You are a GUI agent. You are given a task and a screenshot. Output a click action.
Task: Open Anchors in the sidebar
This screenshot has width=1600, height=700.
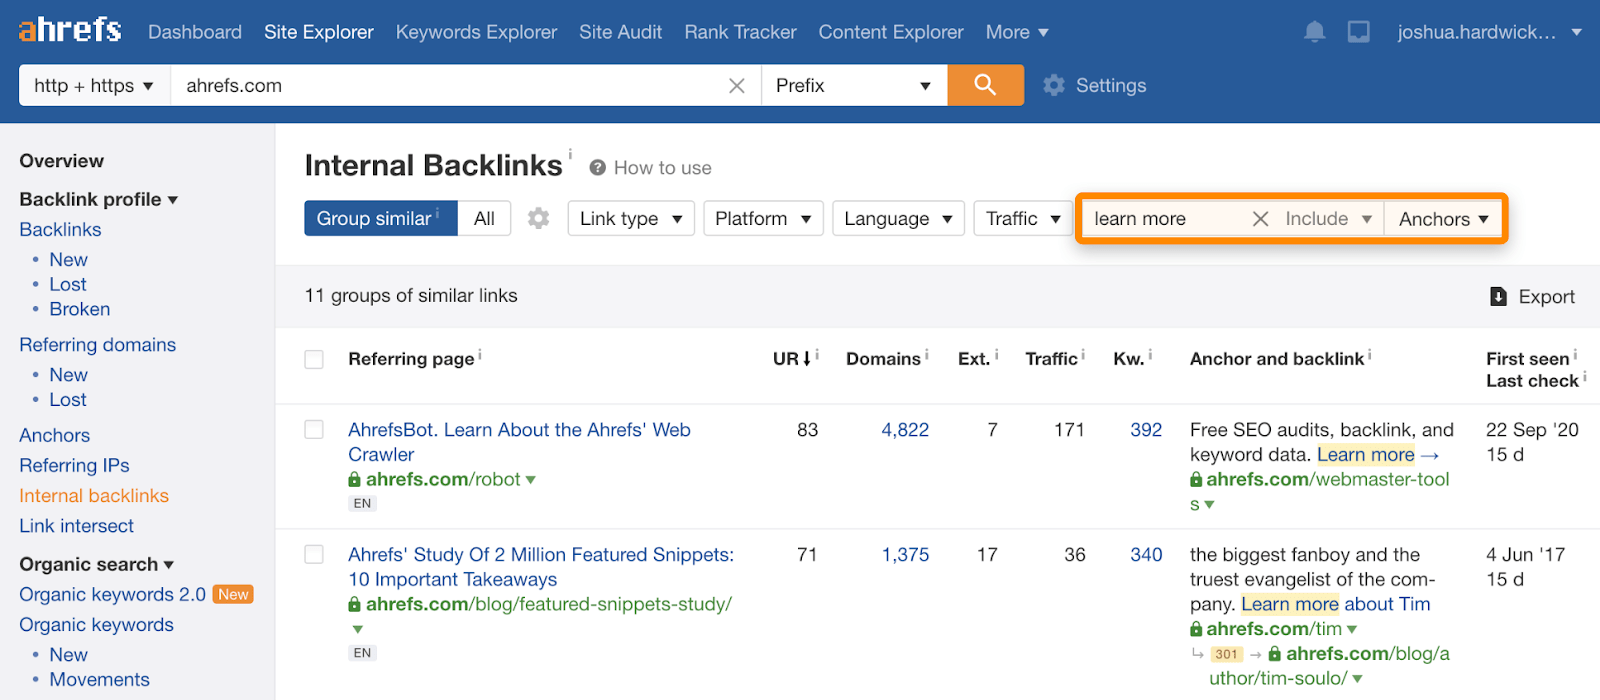55,435
